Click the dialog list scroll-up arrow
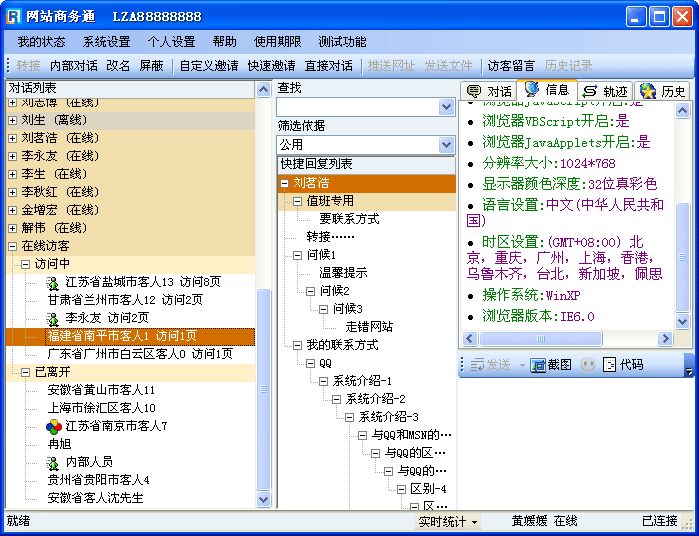The image size is (699, 536). point(263,90)
